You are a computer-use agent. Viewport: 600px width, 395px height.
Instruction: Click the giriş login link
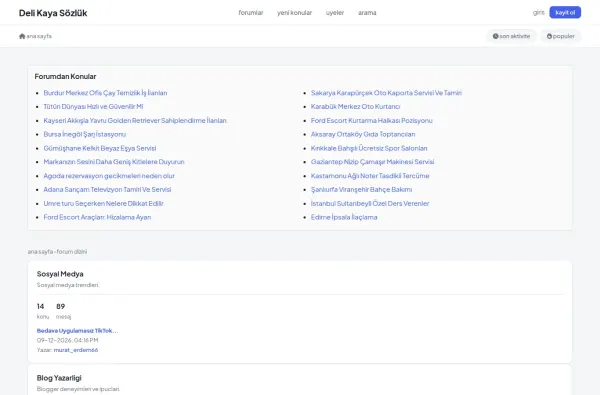[538, 13]
